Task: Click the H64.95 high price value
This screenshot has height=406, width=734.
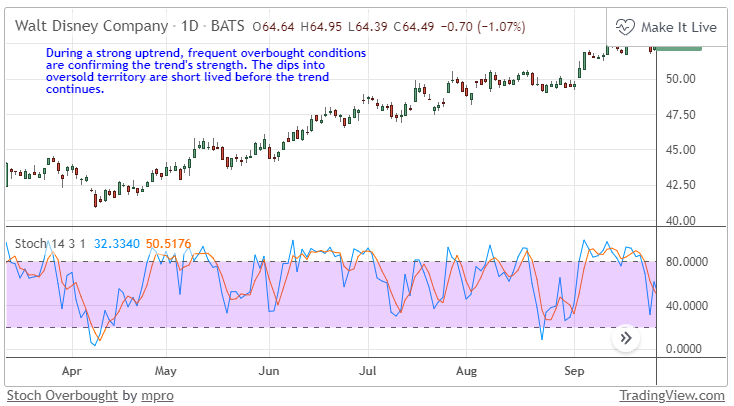Action: (x=321, y=27)
